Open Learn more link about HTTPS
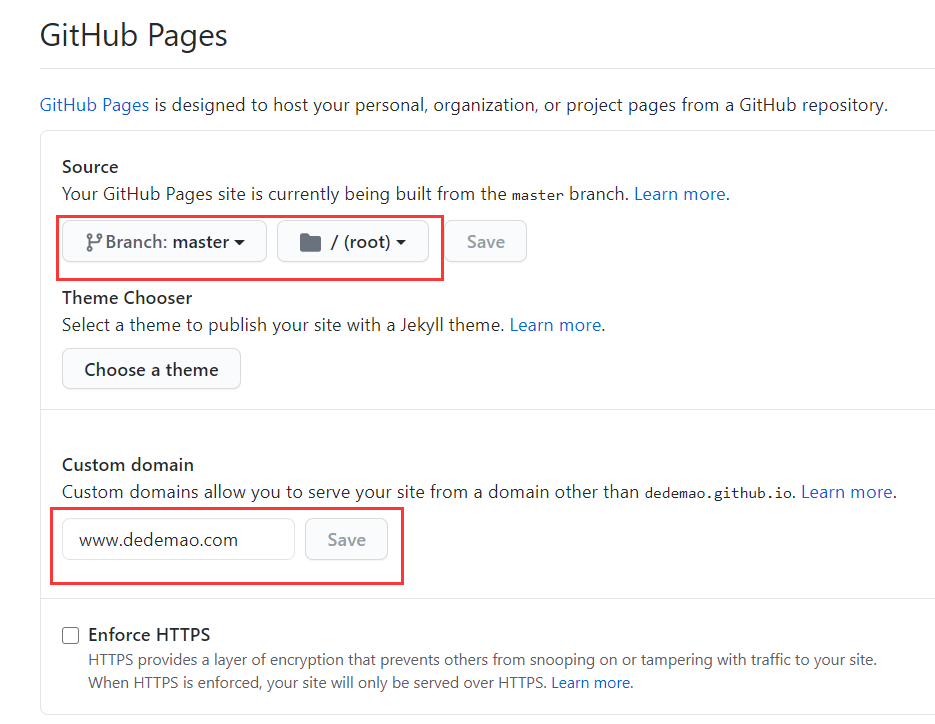The image size is (935, 724). pyautogui.click(x=591, y=682)
